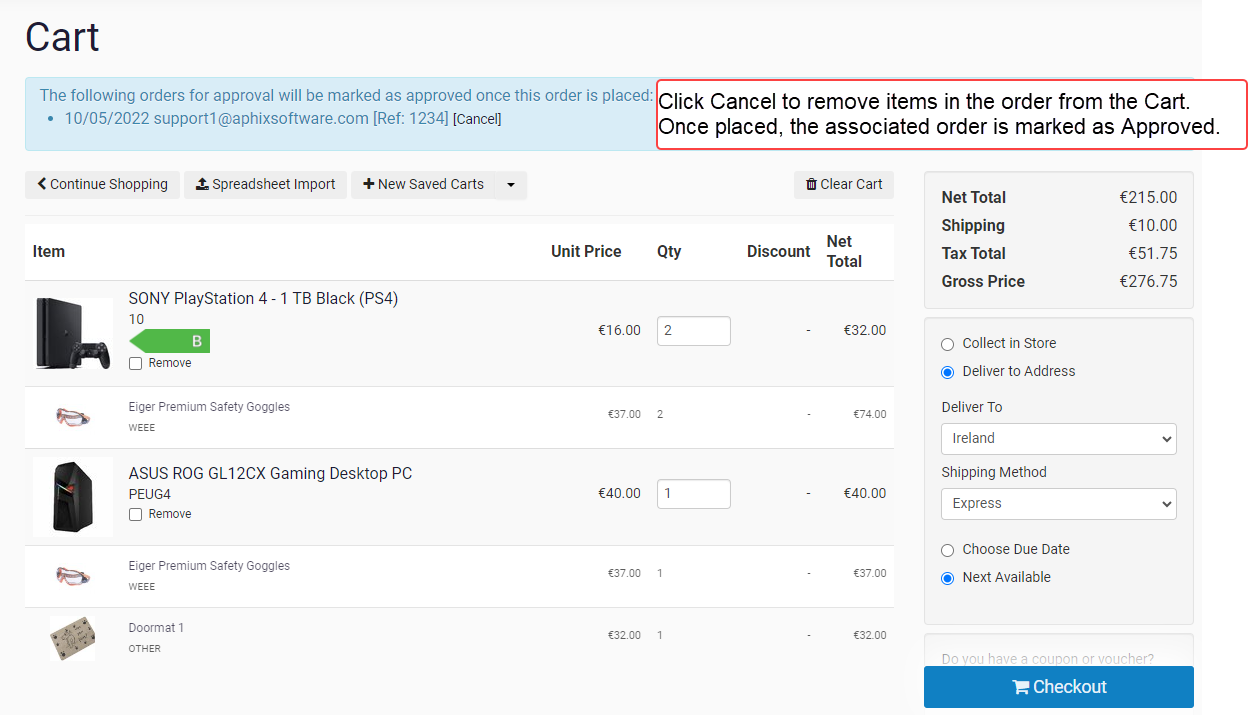Click the green B energy rating label
The height and width of the screenshot is (715, 1250).
pos(171,341)
